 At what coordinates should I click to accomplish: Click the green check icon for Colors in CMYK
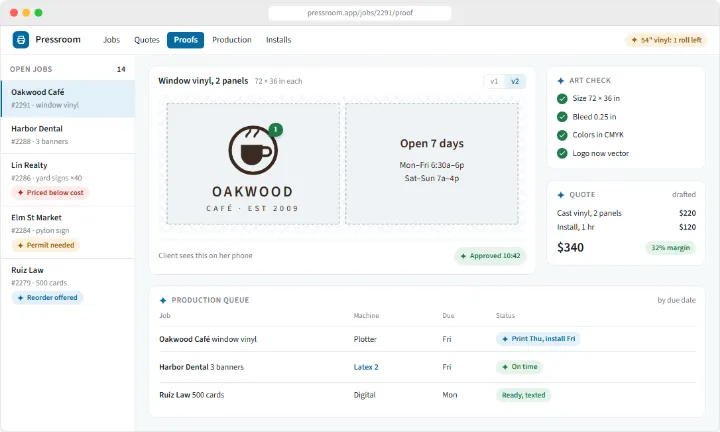pos(562,135)
